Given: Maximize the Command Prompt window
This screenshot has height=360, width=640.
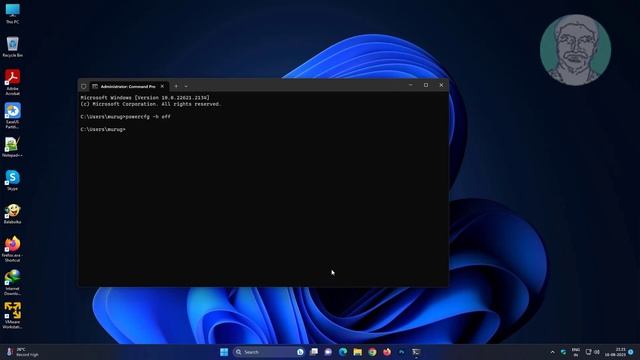Looking at the screenshot, I should click(x=426, y=85).
